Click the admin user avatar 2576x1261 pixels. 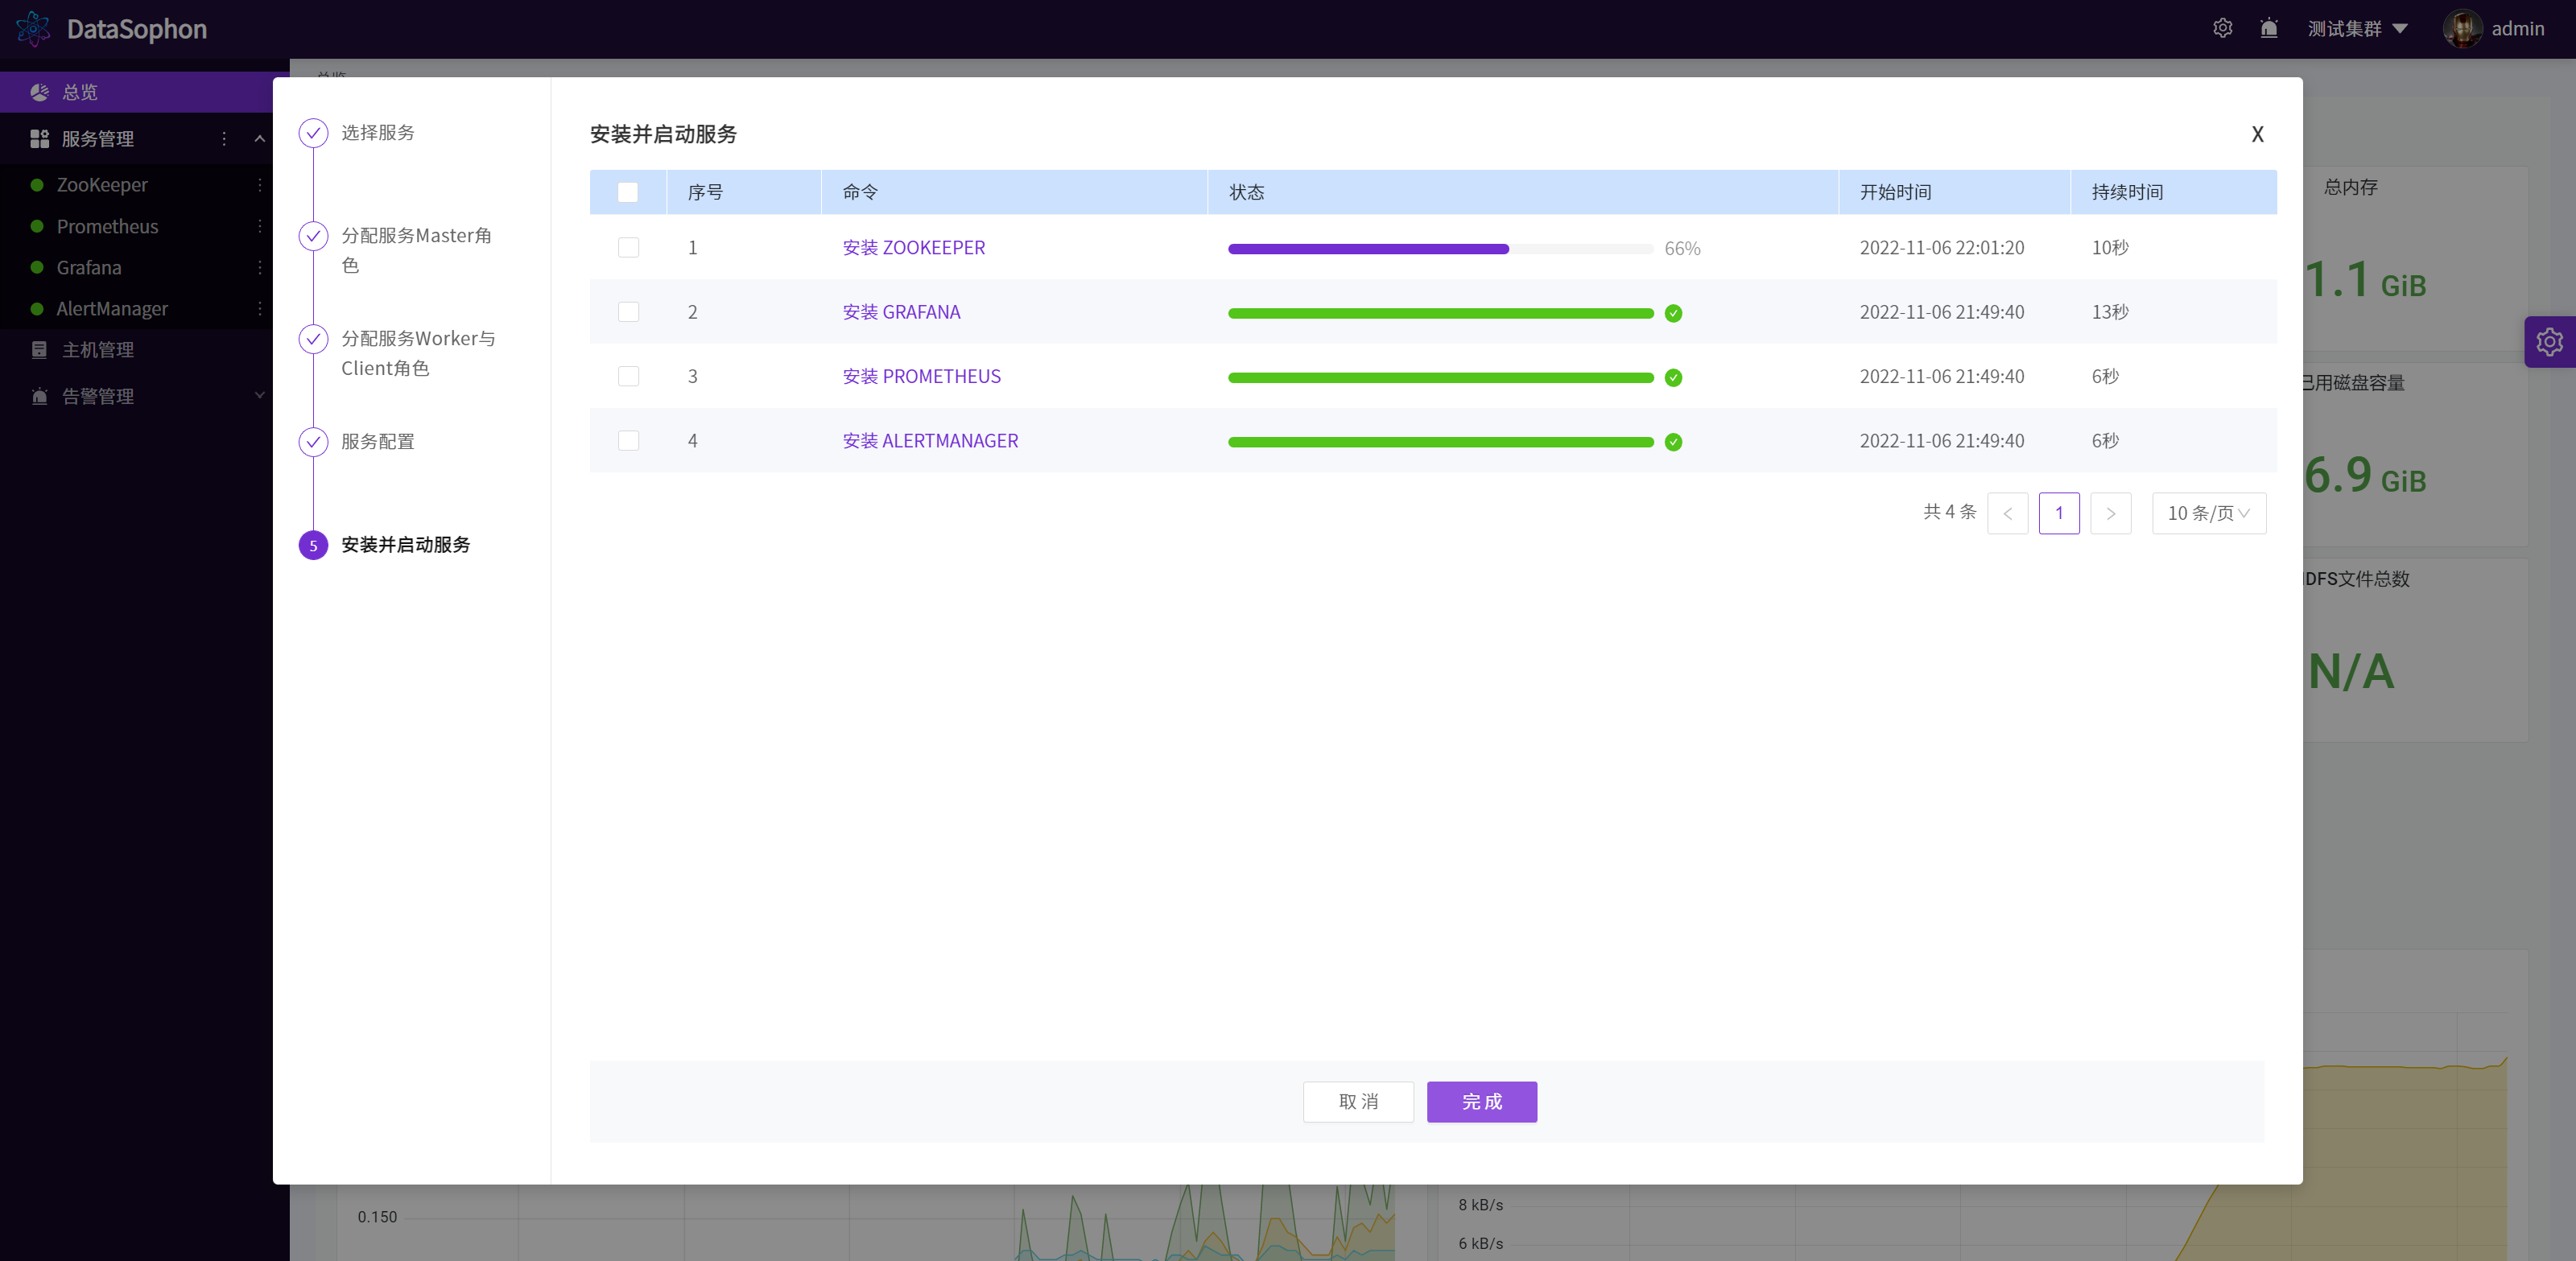point(2462,28)
